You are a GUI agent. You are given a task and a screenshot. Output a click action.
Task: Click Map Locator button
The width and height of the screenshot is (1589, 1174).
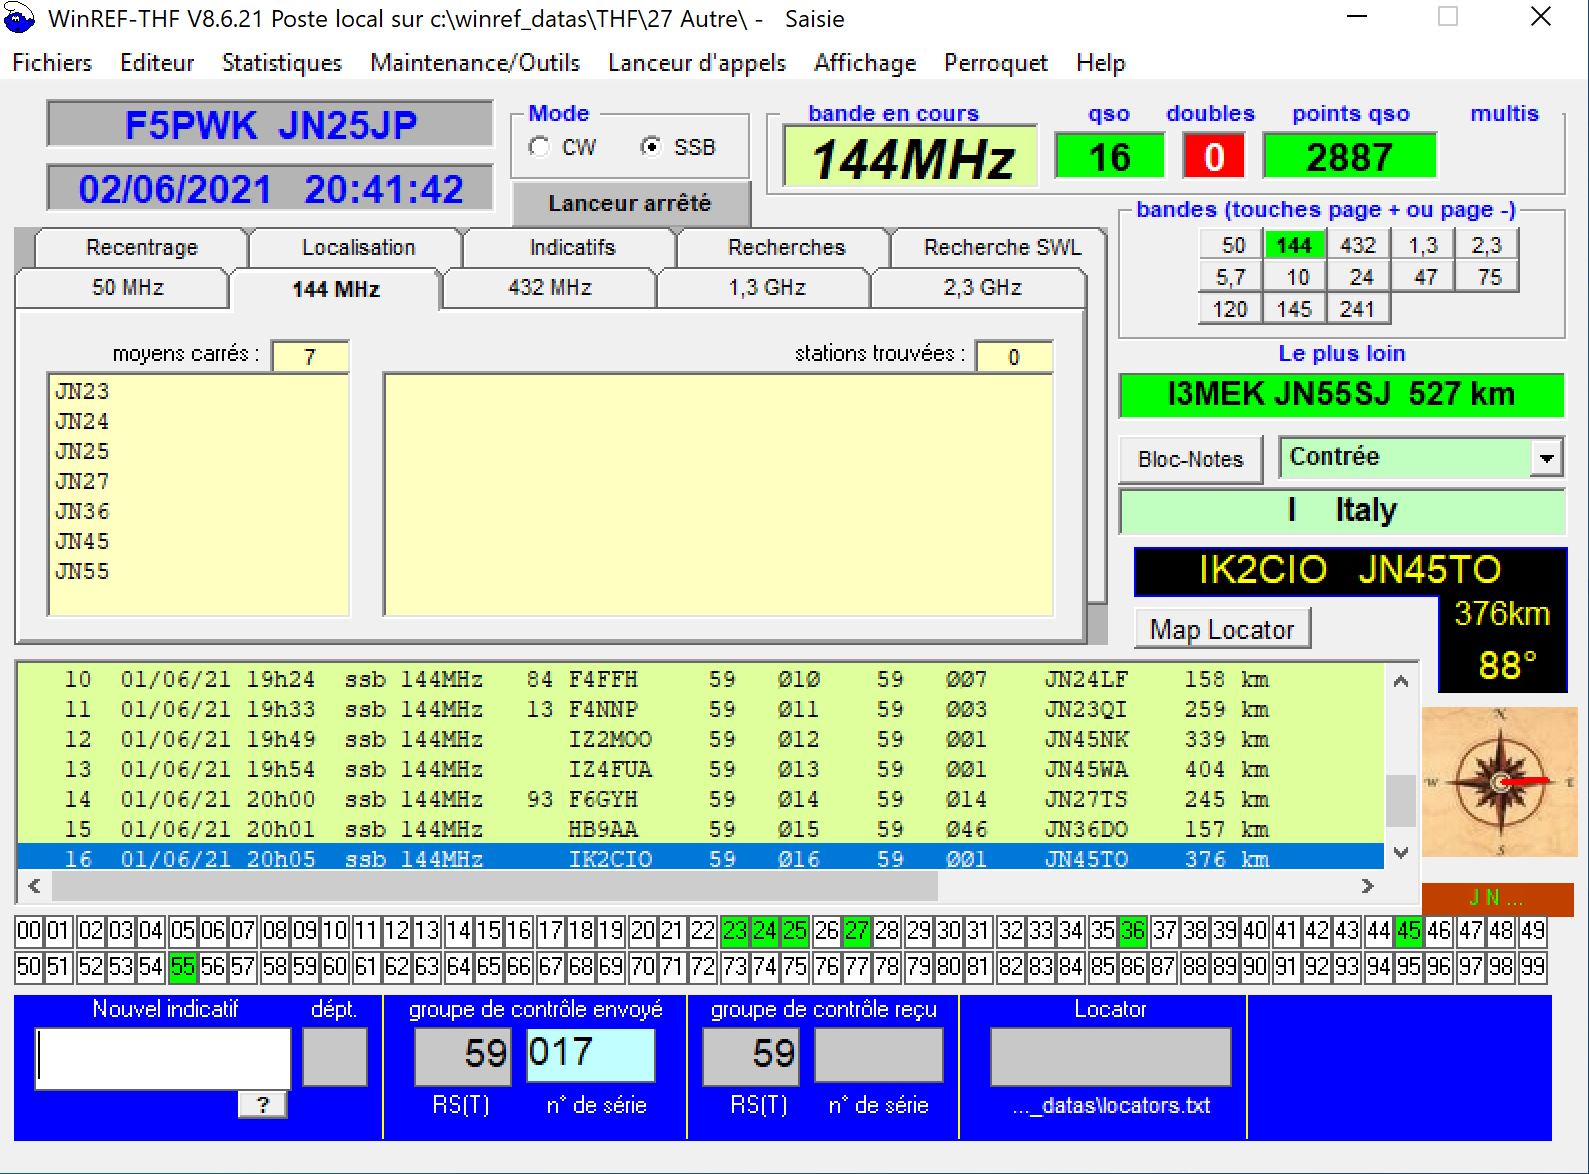click(1222, 629)
